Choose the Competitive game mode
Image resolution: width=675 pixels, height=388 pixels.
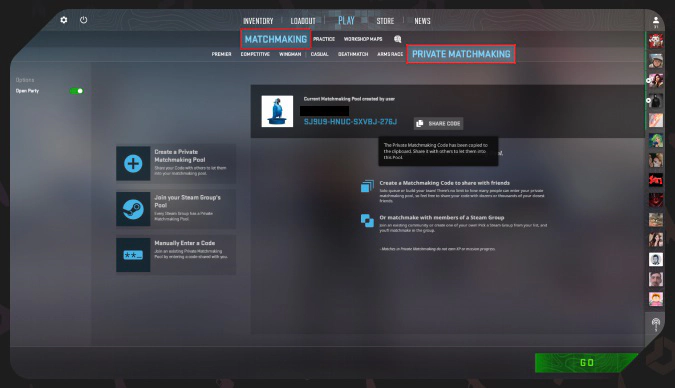pos(255,54)
